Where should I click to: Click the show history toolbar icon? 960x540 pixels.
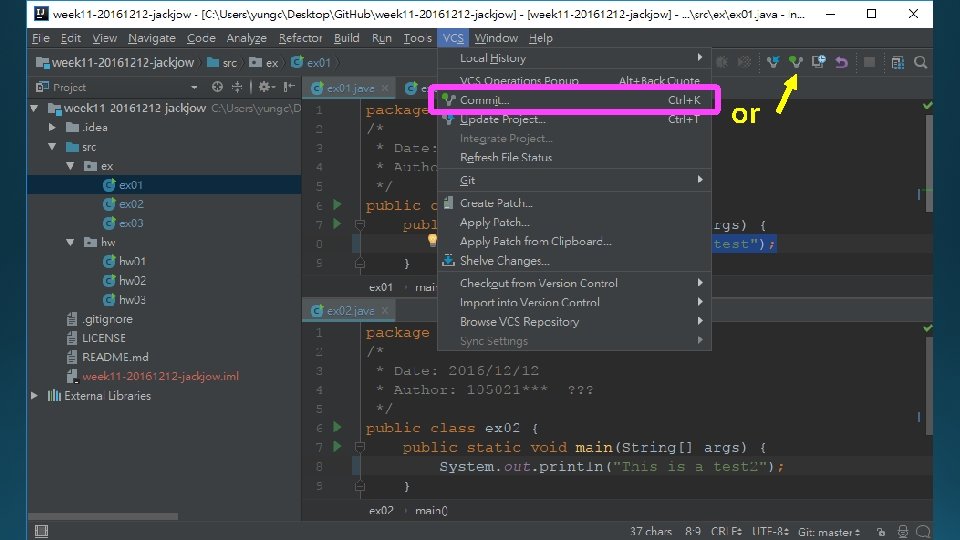tap(818, 62)
